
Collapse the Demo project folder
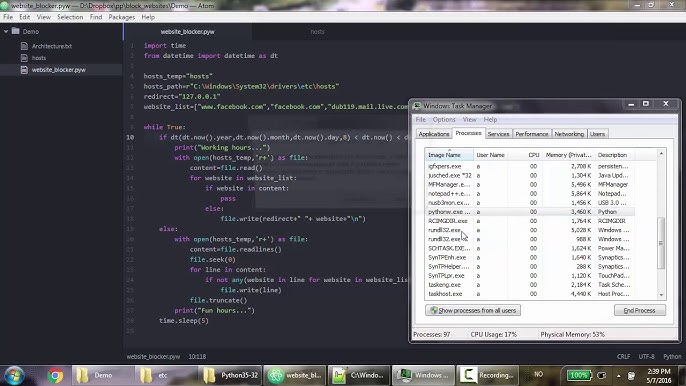tap(6, 32)
